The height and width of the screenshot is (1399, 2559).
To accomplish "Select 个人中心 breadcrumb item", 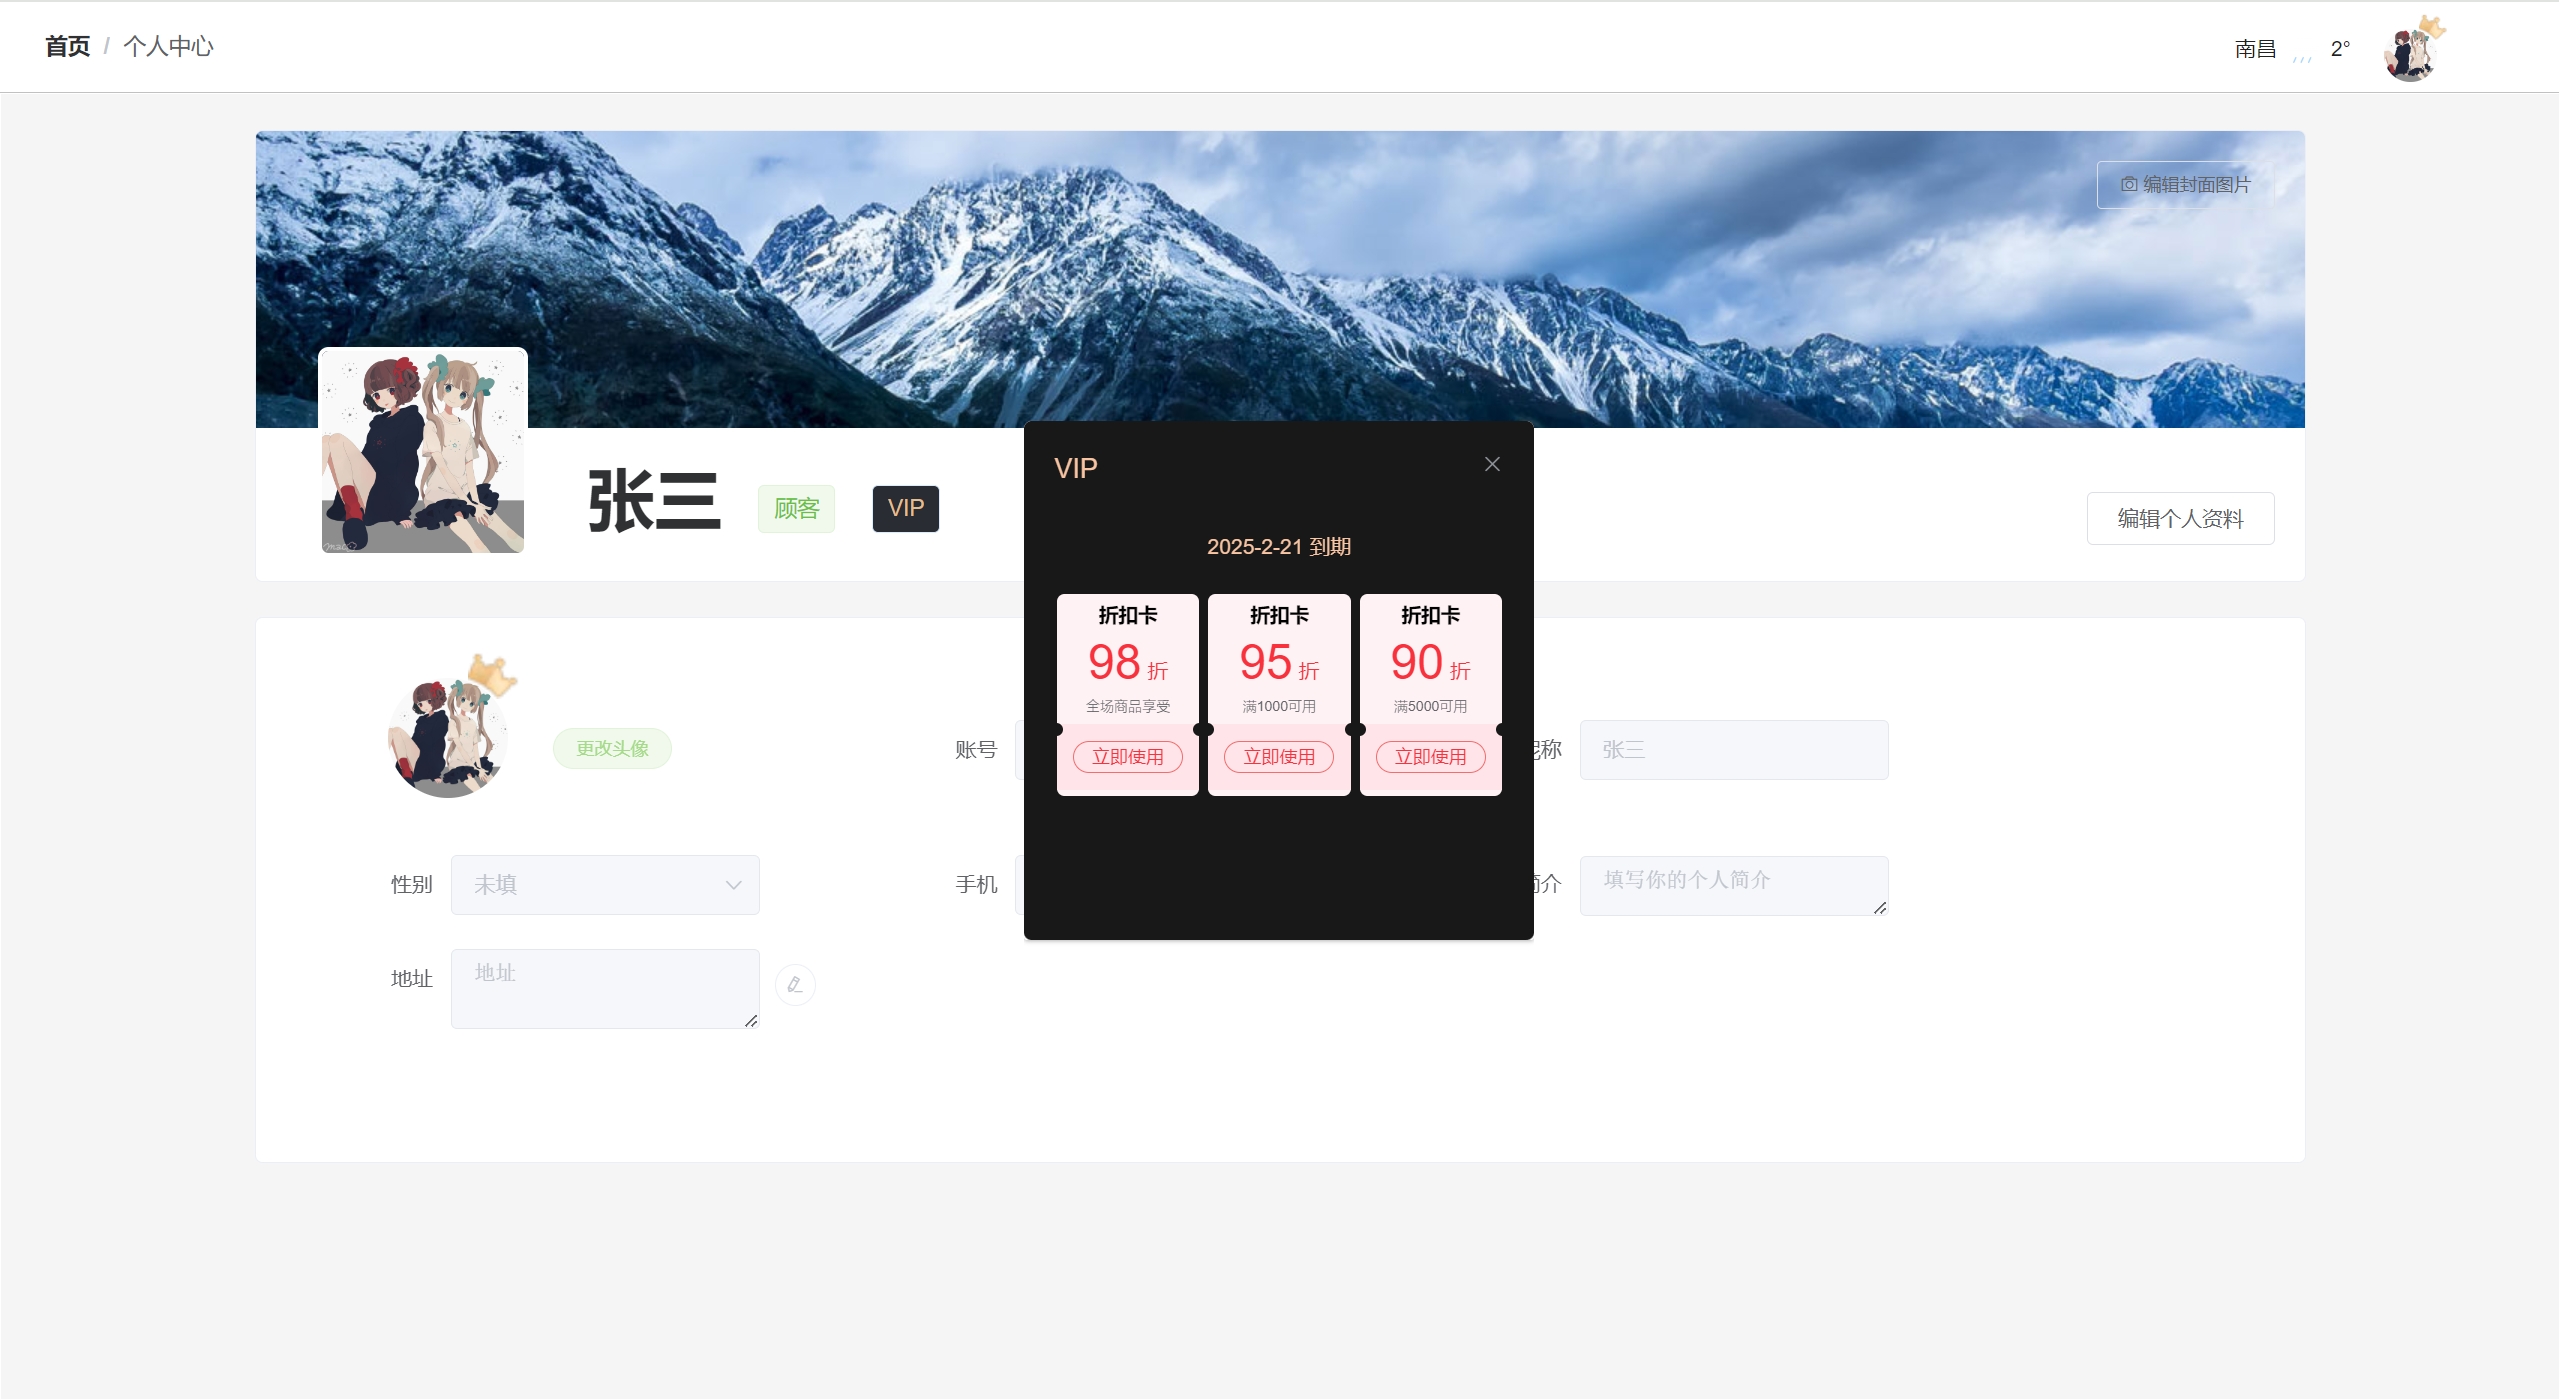I will [x=168, y=46].
